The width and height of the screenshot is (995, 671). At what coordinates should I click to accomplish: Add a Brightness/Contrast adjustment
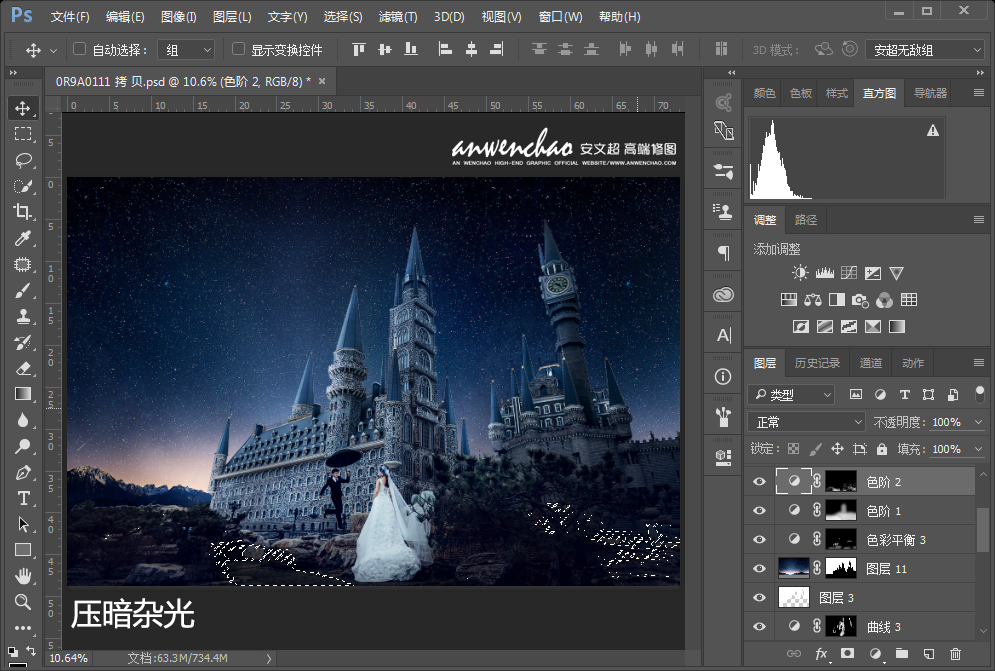coord(800,273)
